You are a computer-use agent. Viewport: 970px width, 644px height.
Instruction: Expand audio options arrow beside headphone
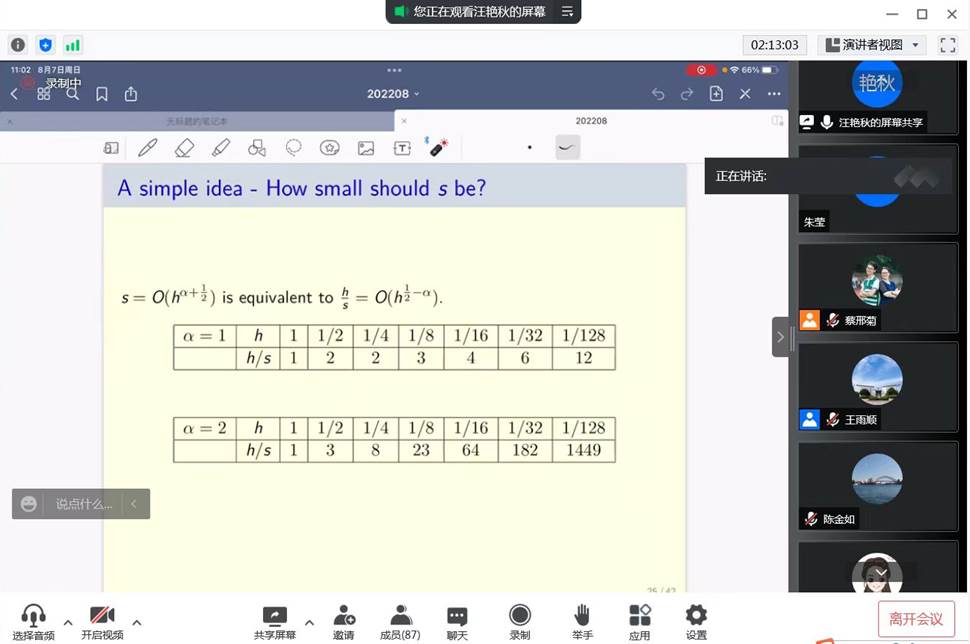click(x=68, y=622)
